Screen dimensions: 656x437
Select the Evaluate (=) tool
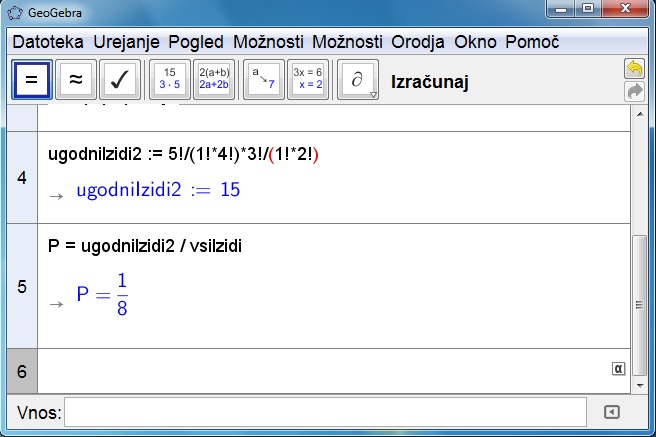click(x=32, y=79)
